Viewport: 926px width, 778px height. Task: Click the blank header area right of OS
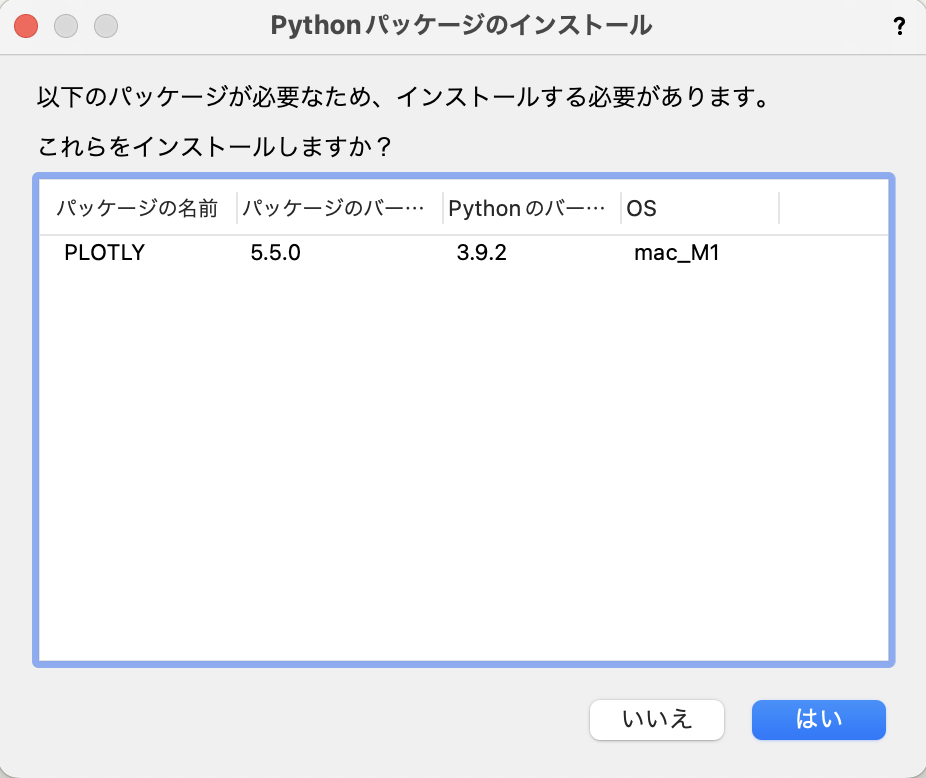tap(832, 209)
